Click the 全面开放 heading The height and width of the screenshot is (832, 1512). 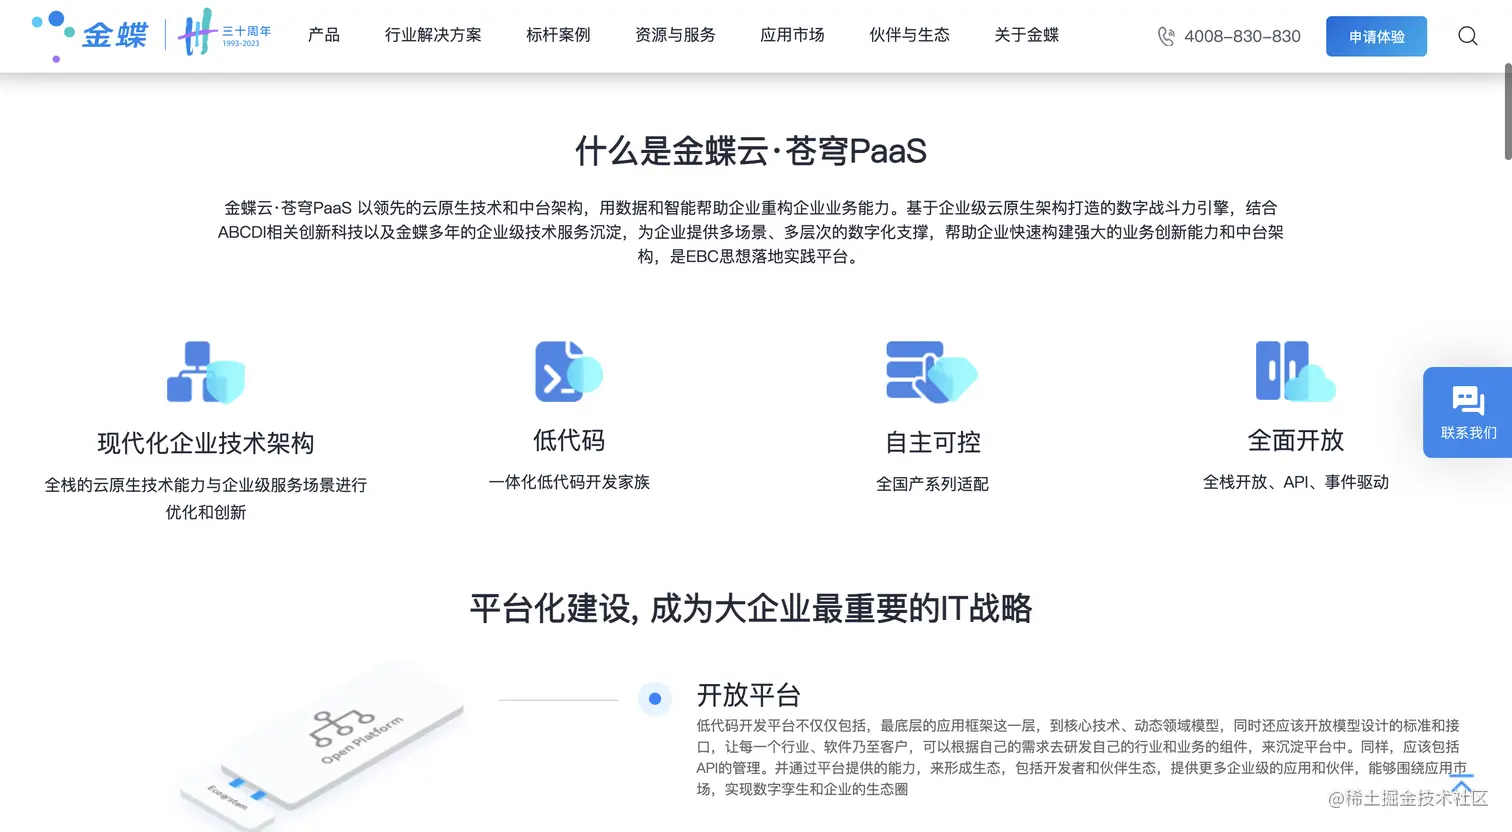click(1296, 440)
